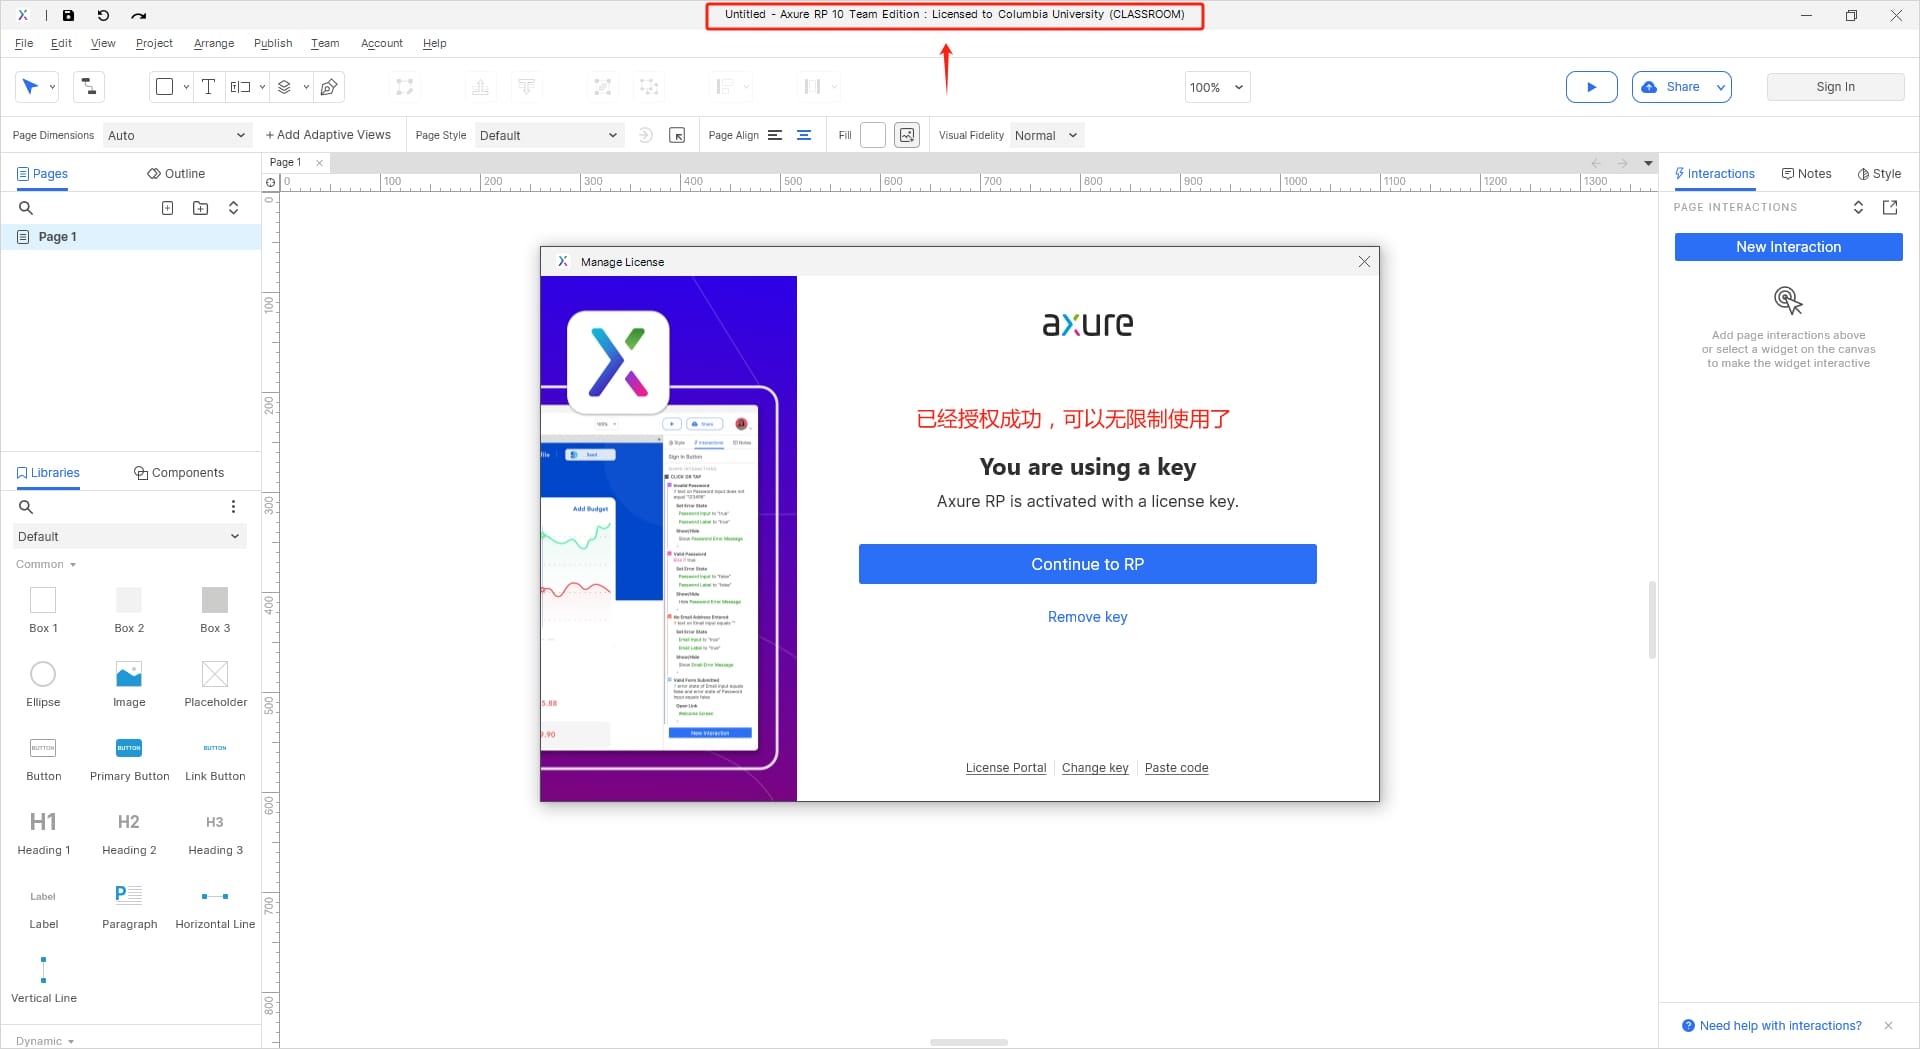Open the Page Style dropdown
Viewport: 1920px width, 1049px height.
548,136
